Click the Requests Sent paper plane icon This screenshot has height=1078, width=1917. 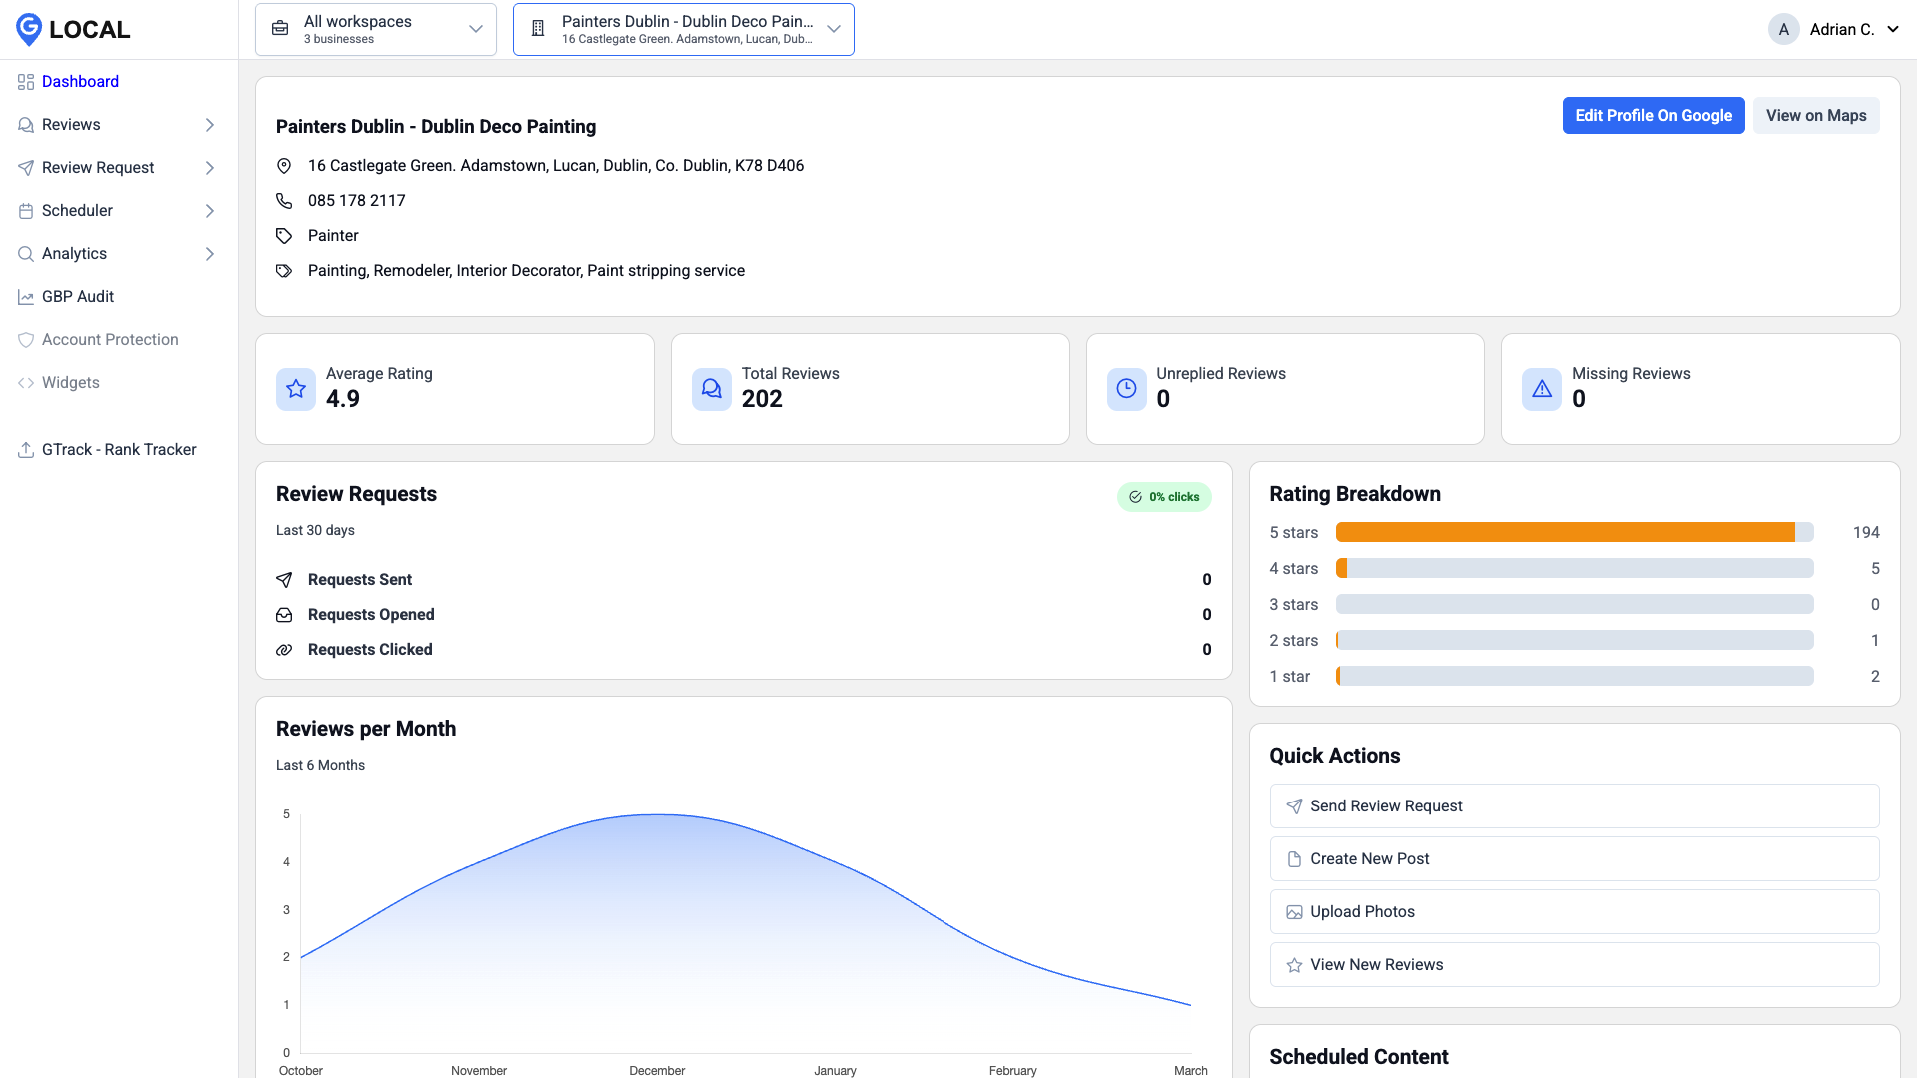point(284,579)
